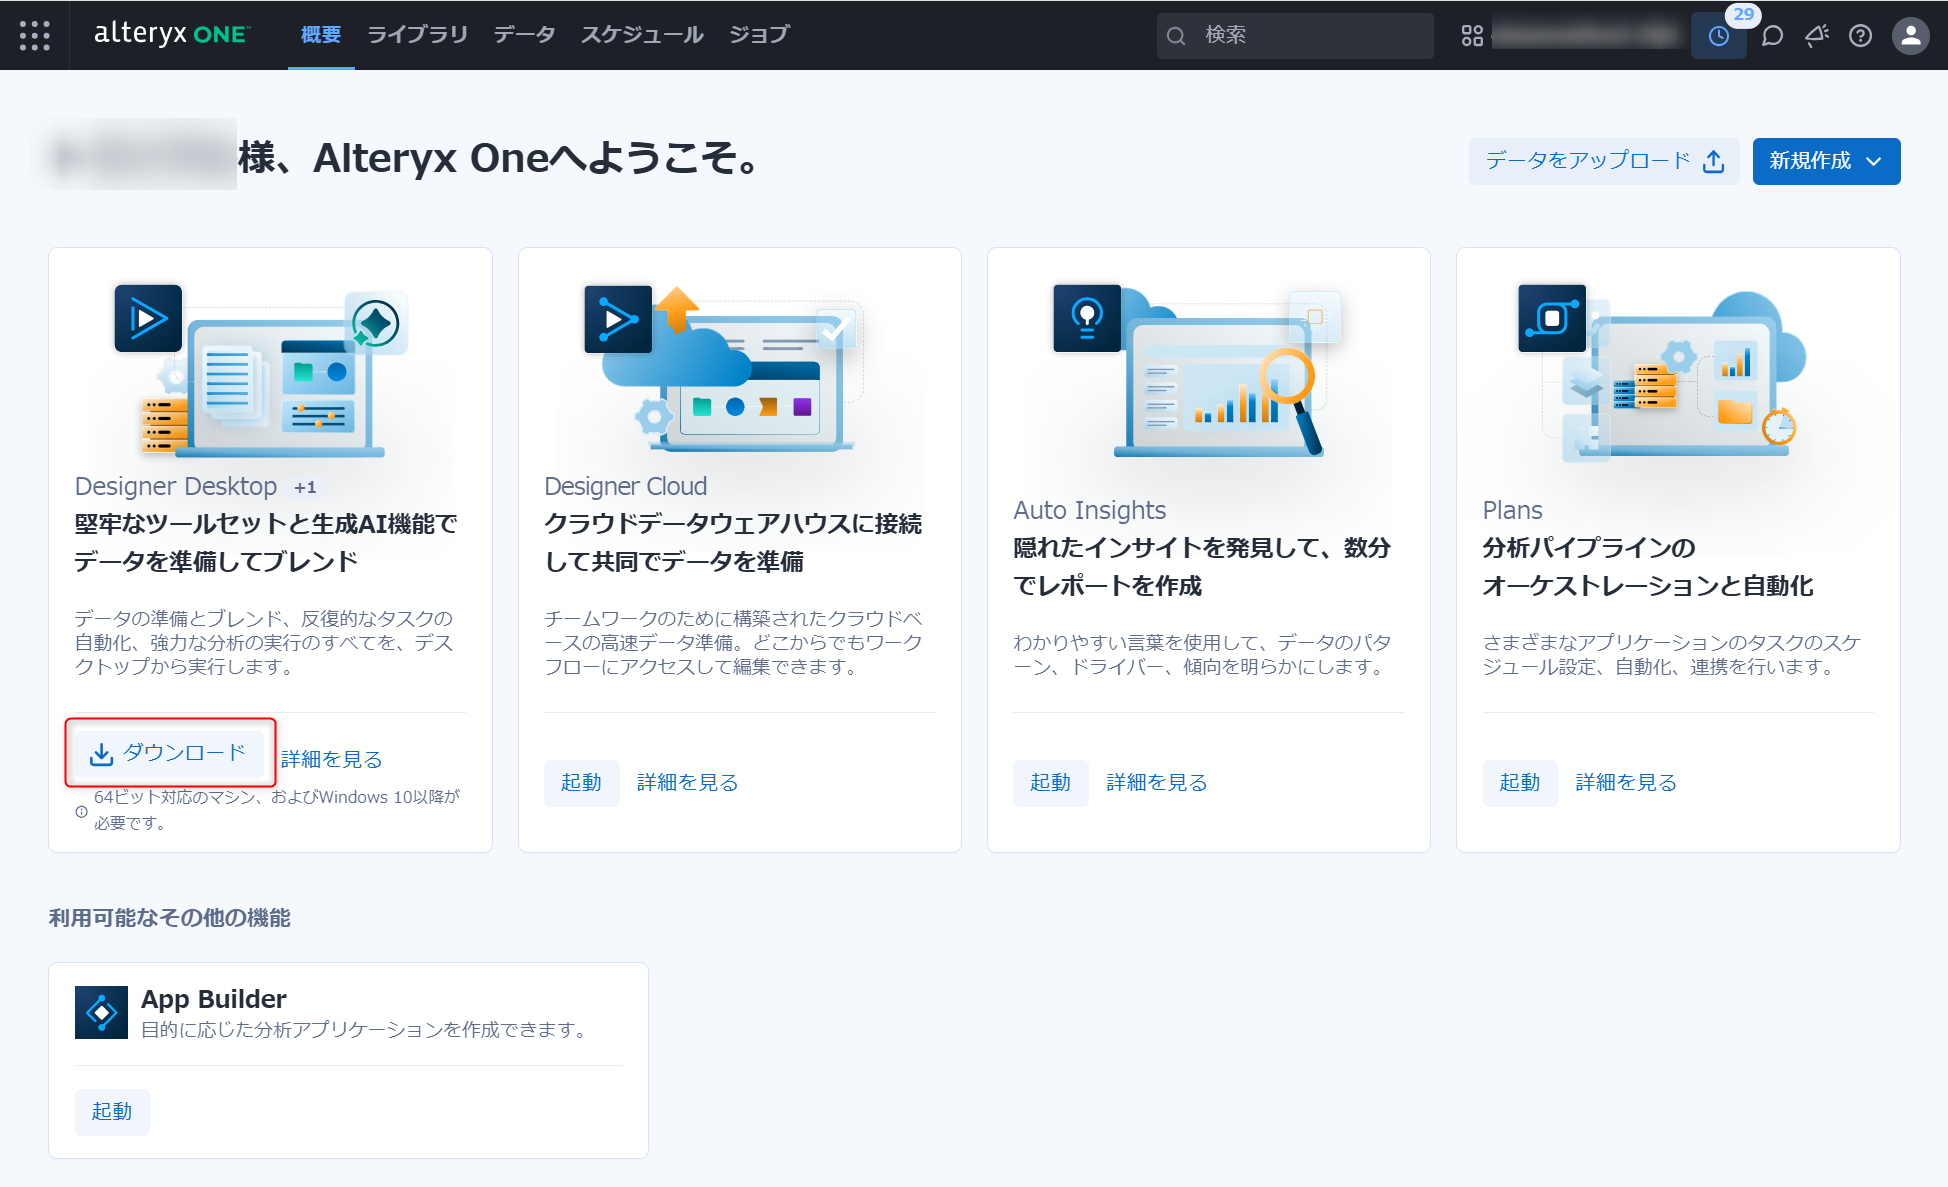
Task: Click the info icon beside 64-bit requirement
Action: point(82,811)
